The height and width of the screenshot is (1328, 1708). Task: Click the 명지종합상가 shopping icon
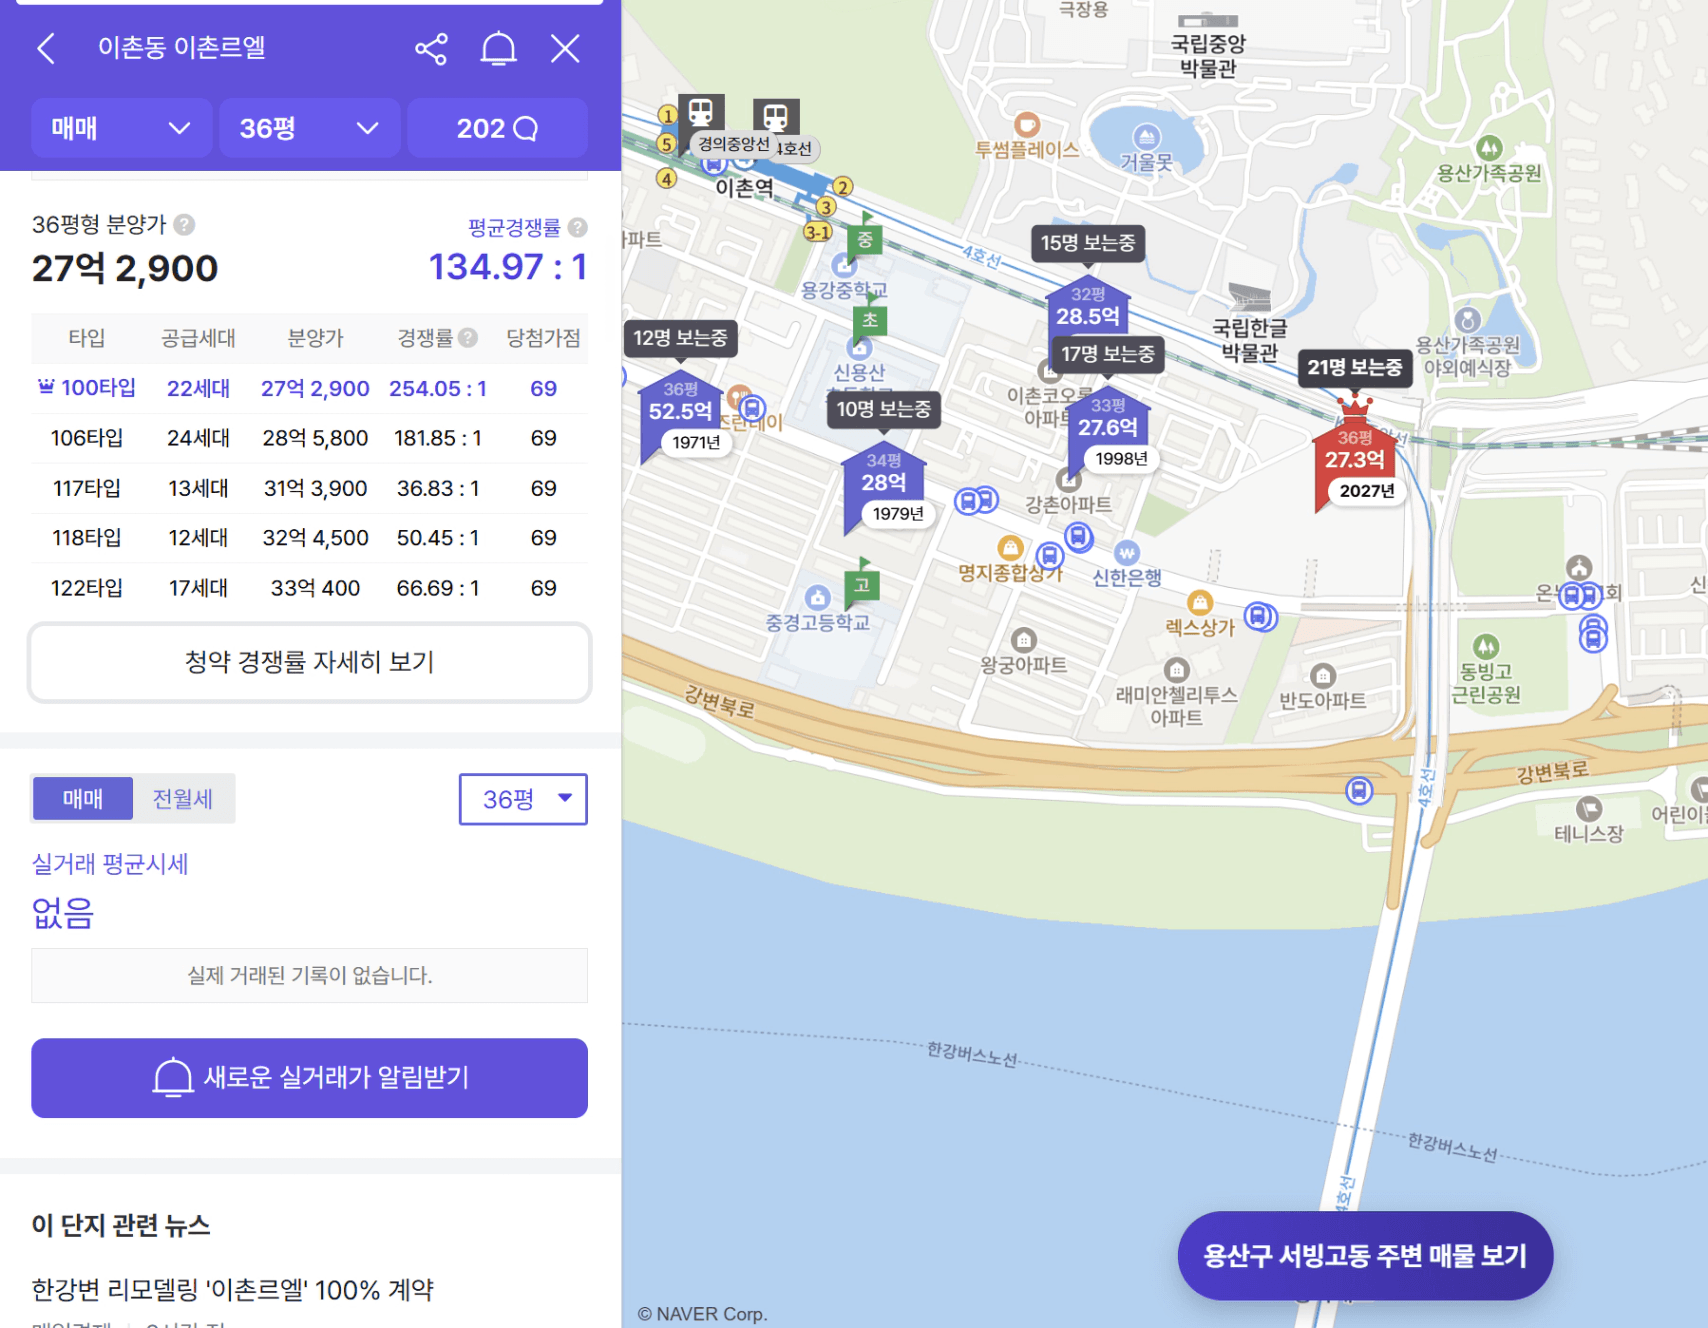click(x=1011, y=548)
